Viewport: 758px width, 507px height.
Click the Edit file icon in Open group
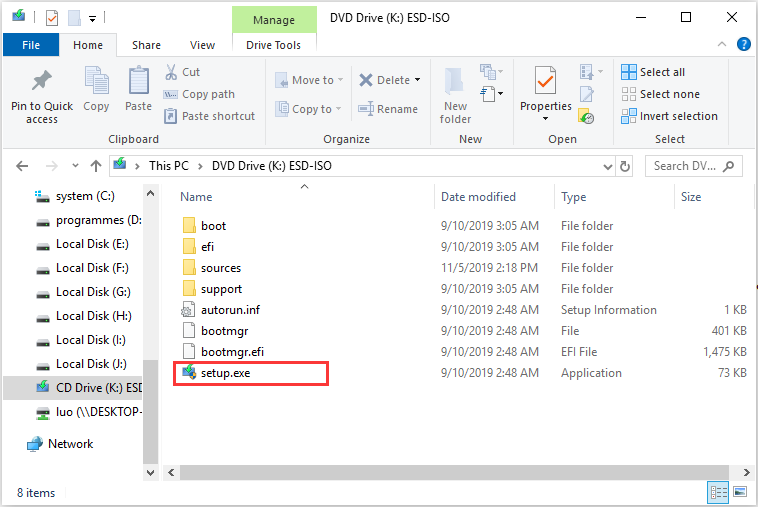(586, 94)
